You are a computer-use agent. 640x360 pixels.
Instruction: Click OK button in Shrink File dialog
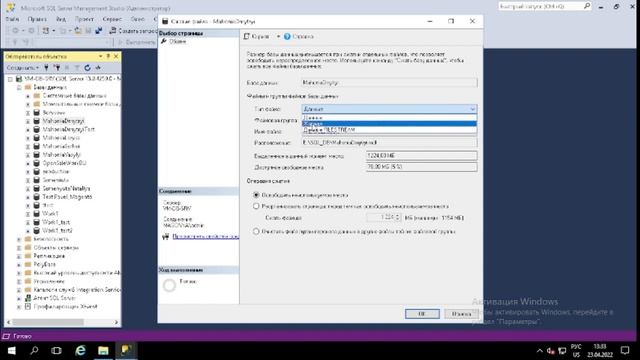(x=422, y=313)
